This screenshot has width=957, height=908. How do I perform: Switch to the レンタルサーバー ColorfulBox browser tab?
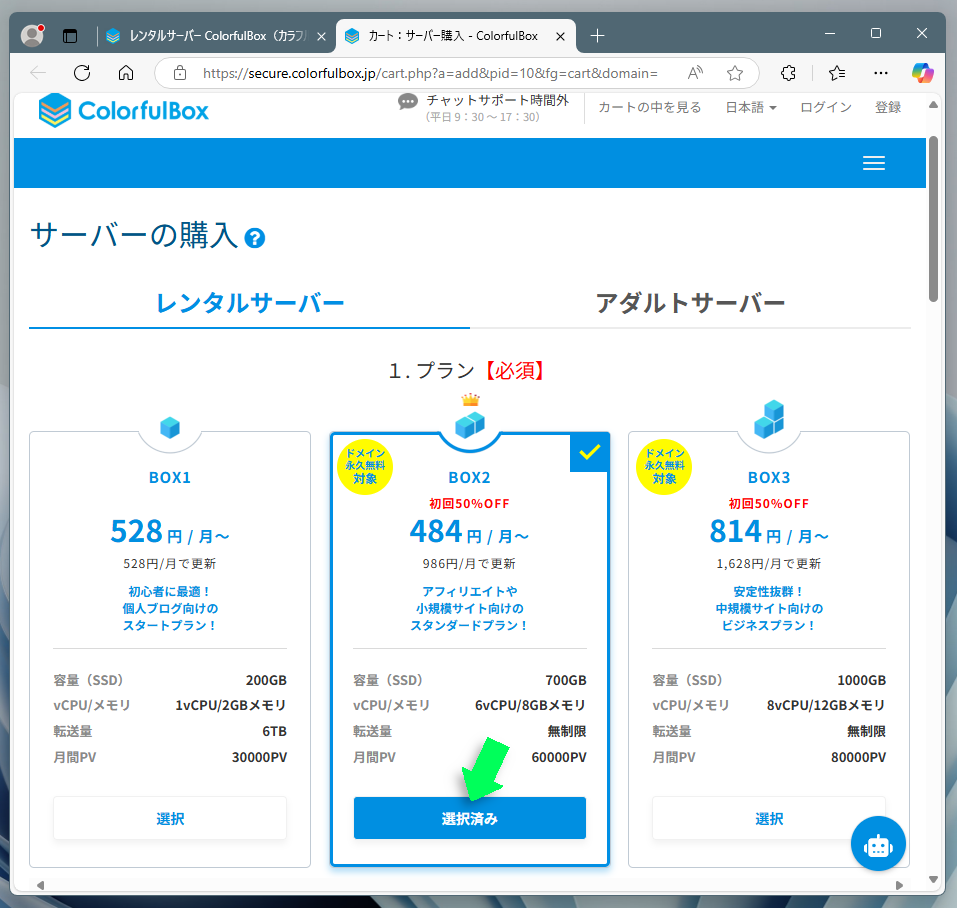tap(216, 36)
